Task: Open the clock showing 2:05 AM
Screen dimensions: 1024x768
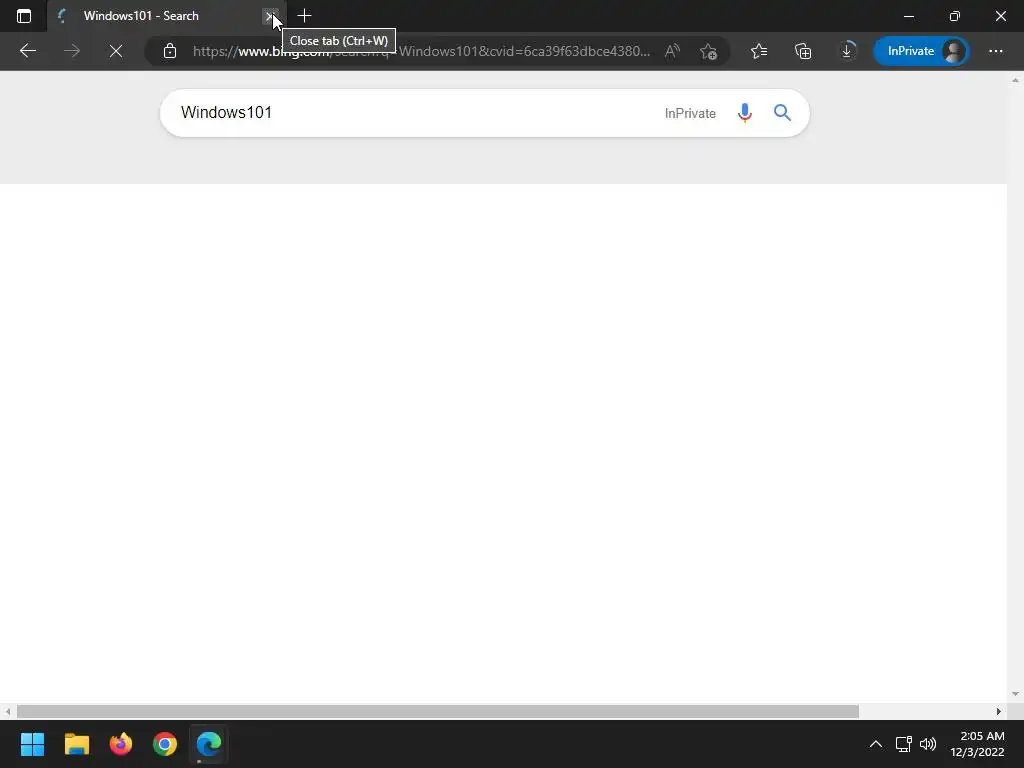Action: pyautogui.click(x=977, y=744)
